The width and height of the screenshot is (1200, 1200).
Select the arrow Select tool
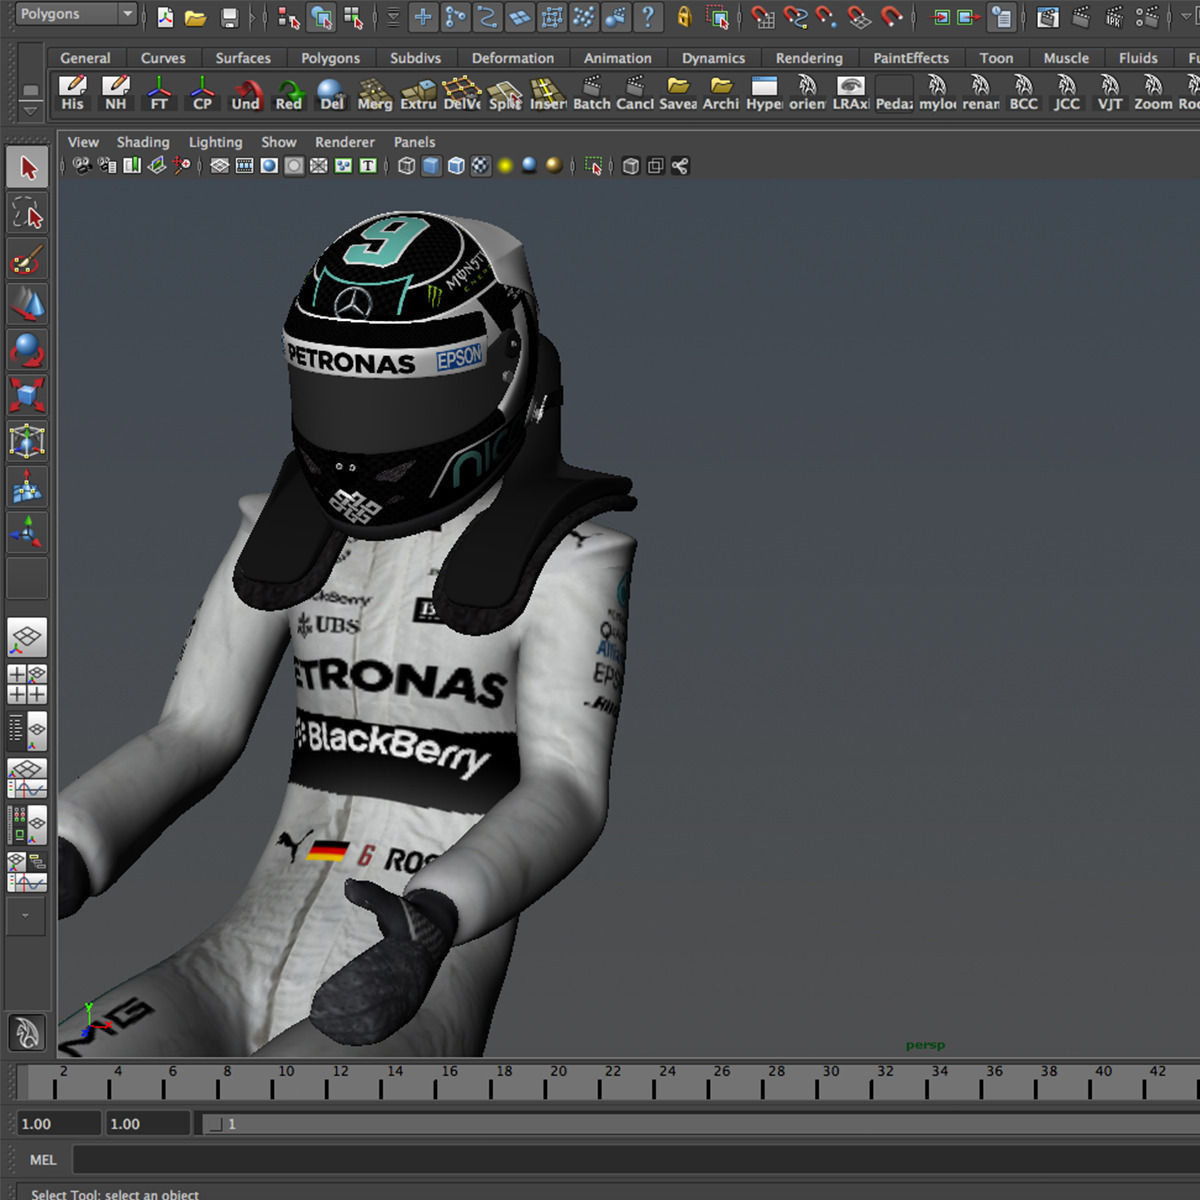pyautogui.click(x=27, y=167)
